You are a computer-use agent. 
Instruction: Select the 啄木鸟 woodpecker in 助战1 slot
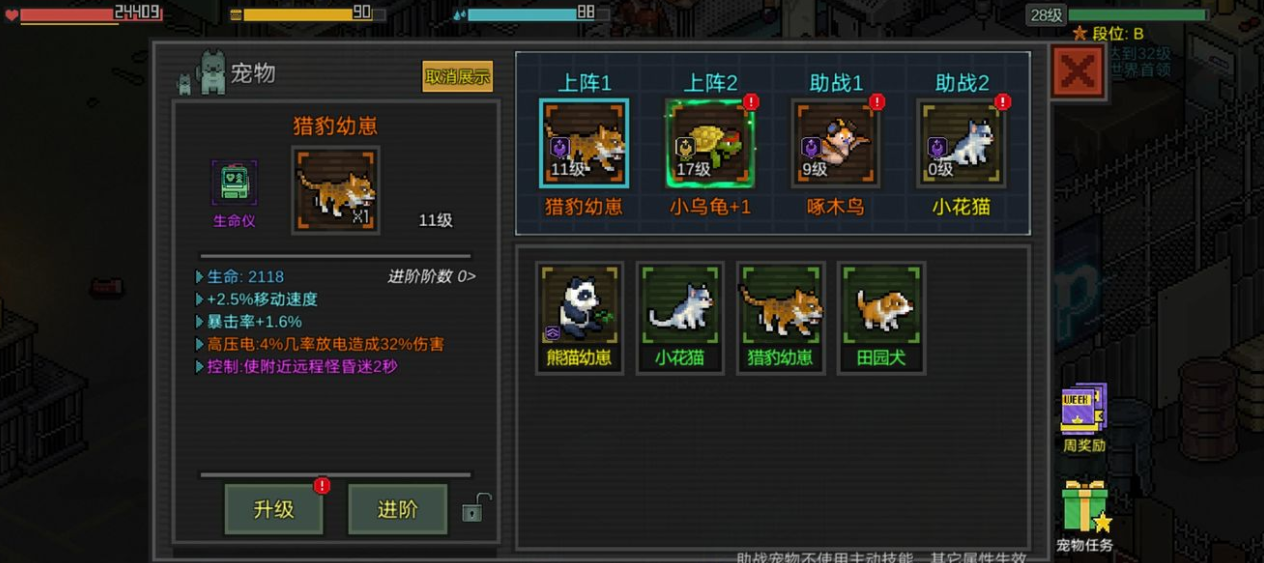[836, 143]
